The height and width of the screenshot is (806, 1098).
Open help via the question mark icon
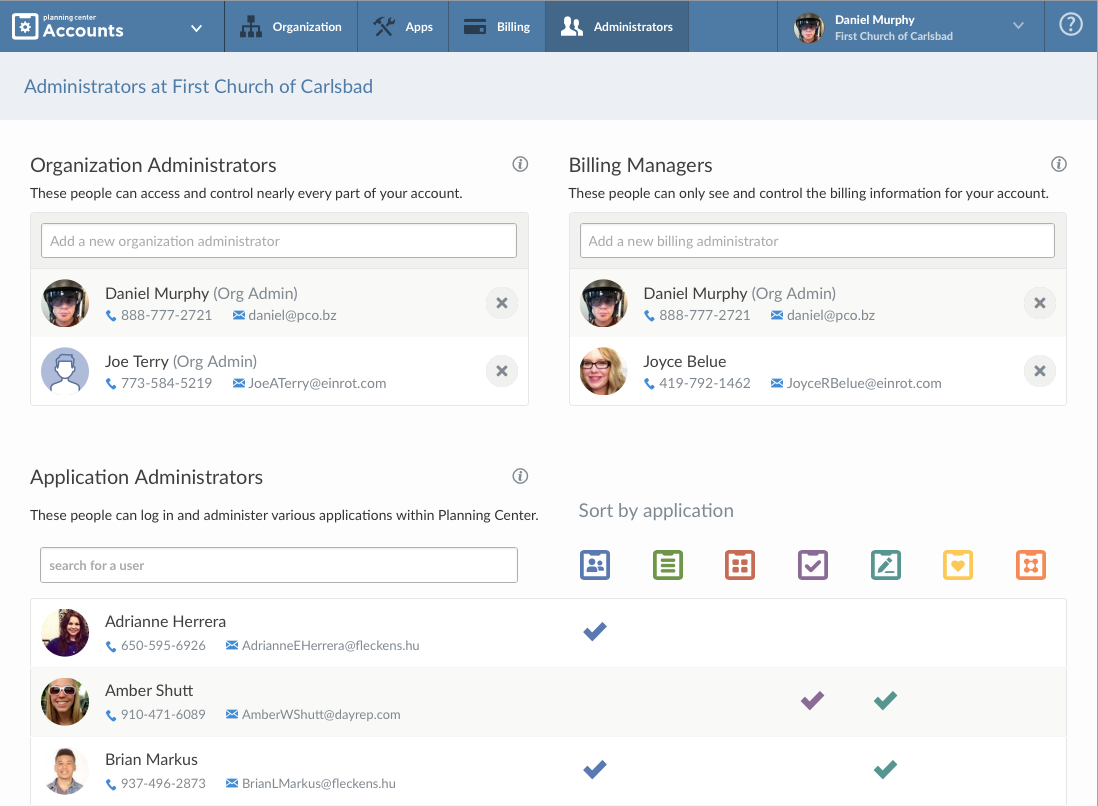[x=1070, y=27]
